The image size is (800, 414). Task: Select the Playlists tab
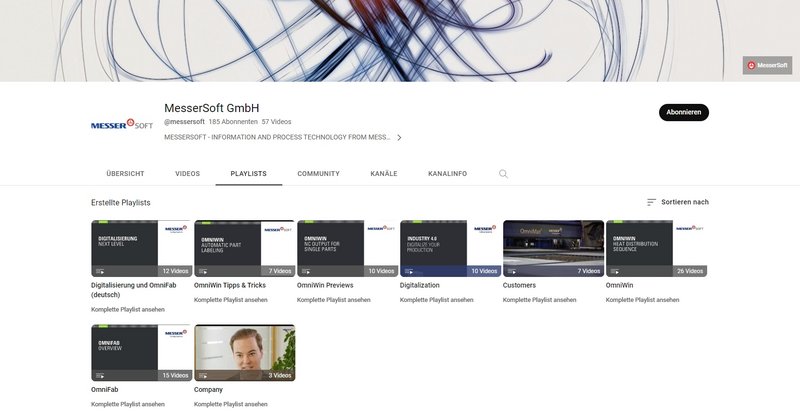pos(248,174)
